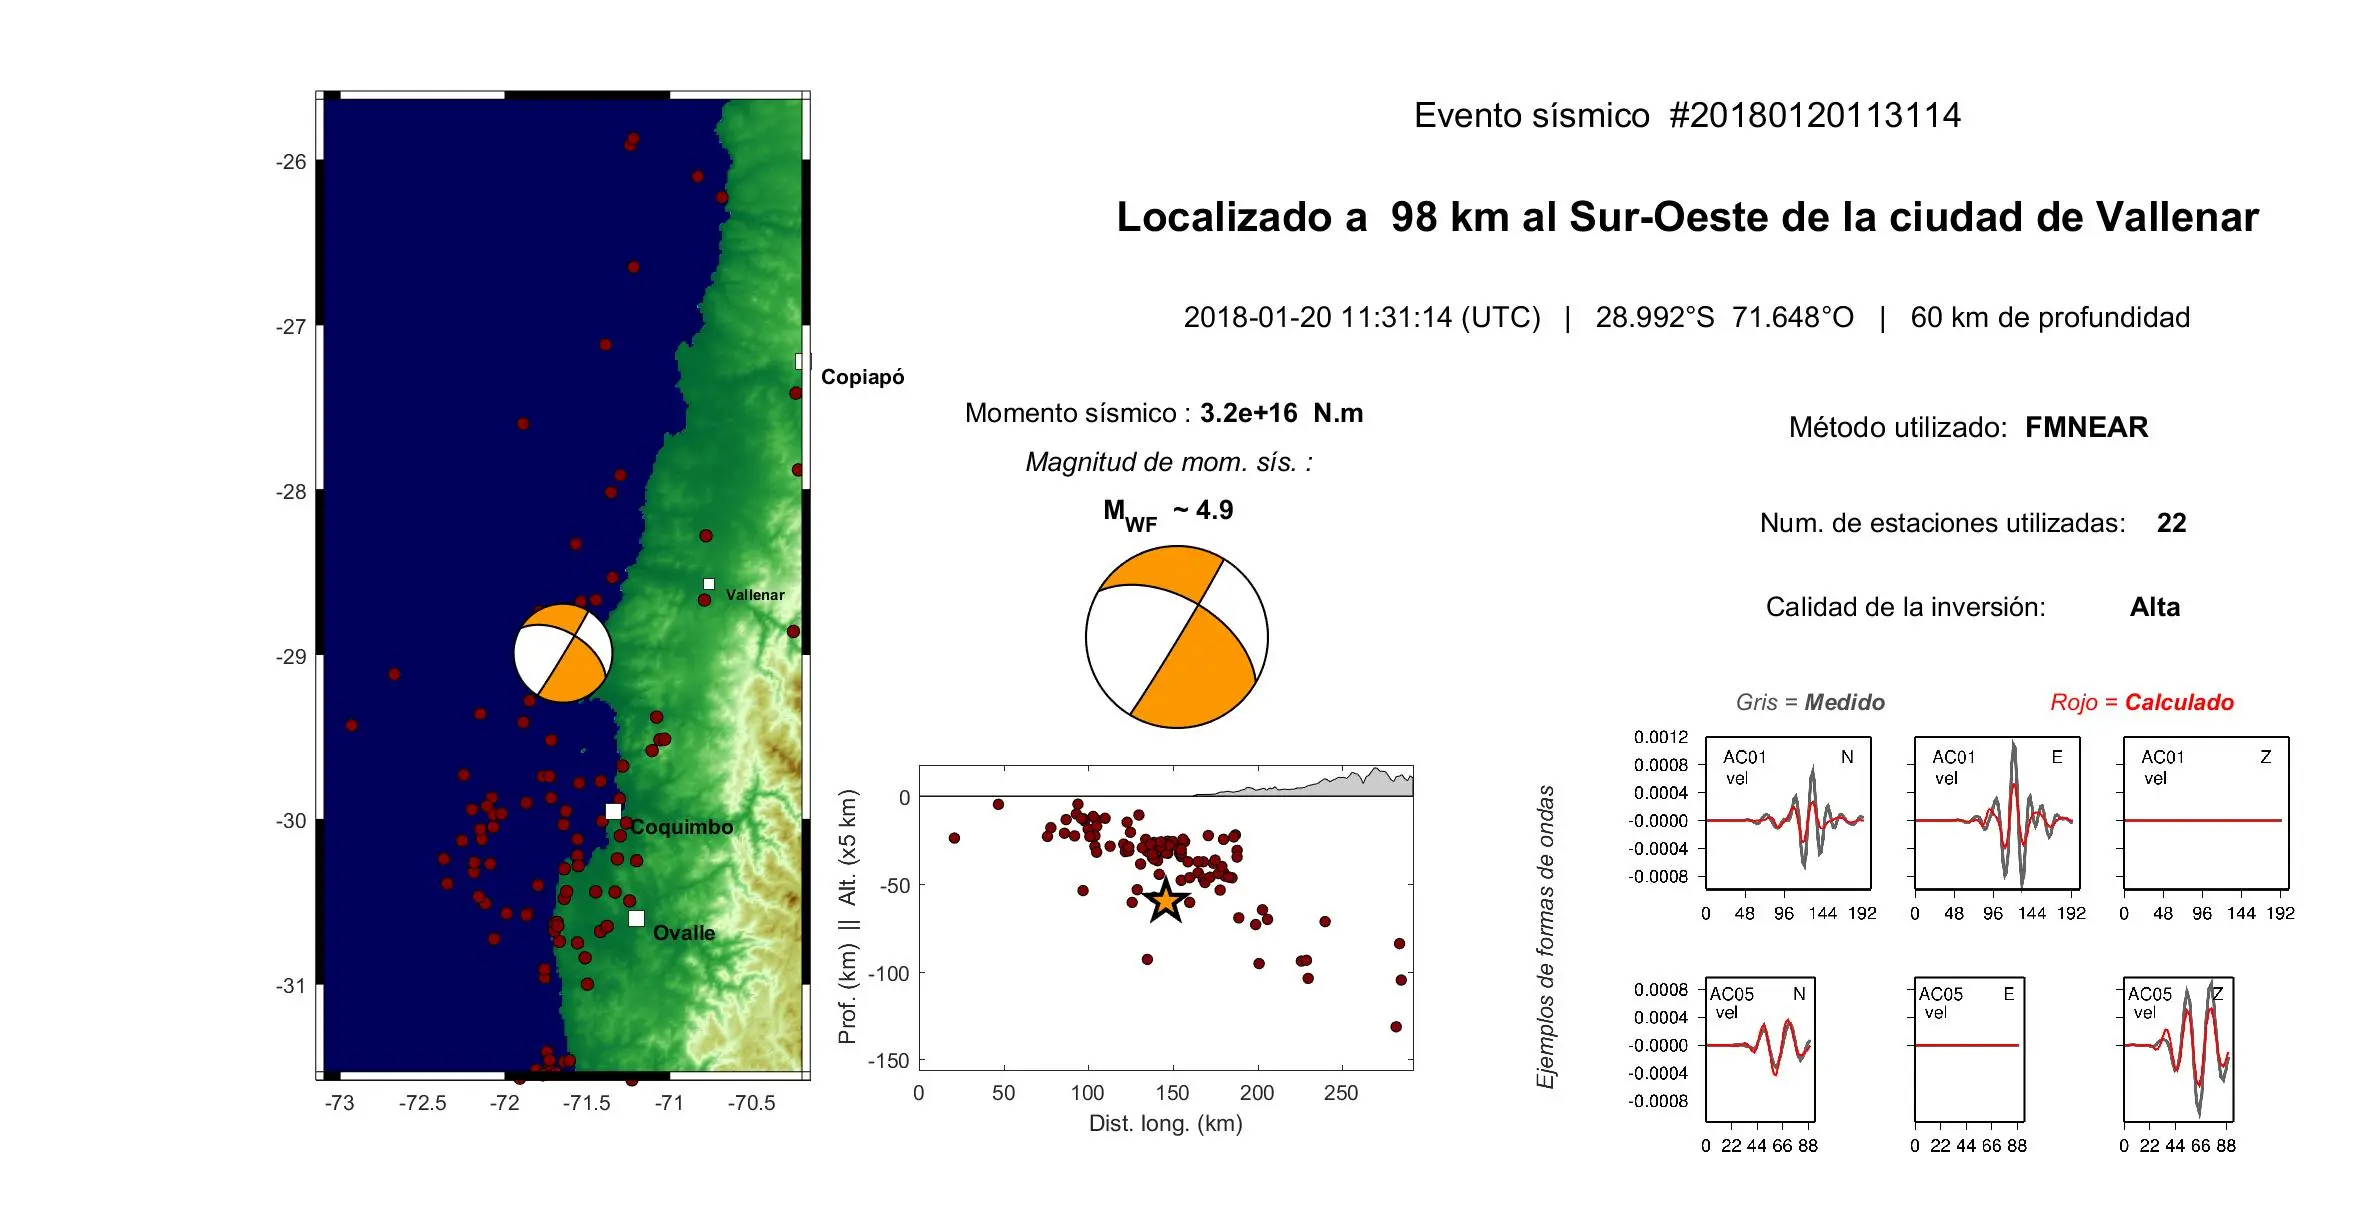Click the -150 depth tick label

(889, 1061)
